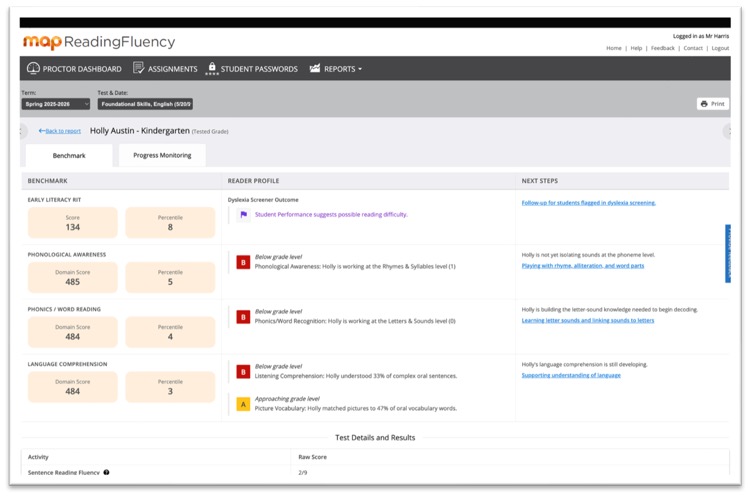Screen dimensions: 750x498
Task: Click the back arrow before Back to report
Action: 42,131
